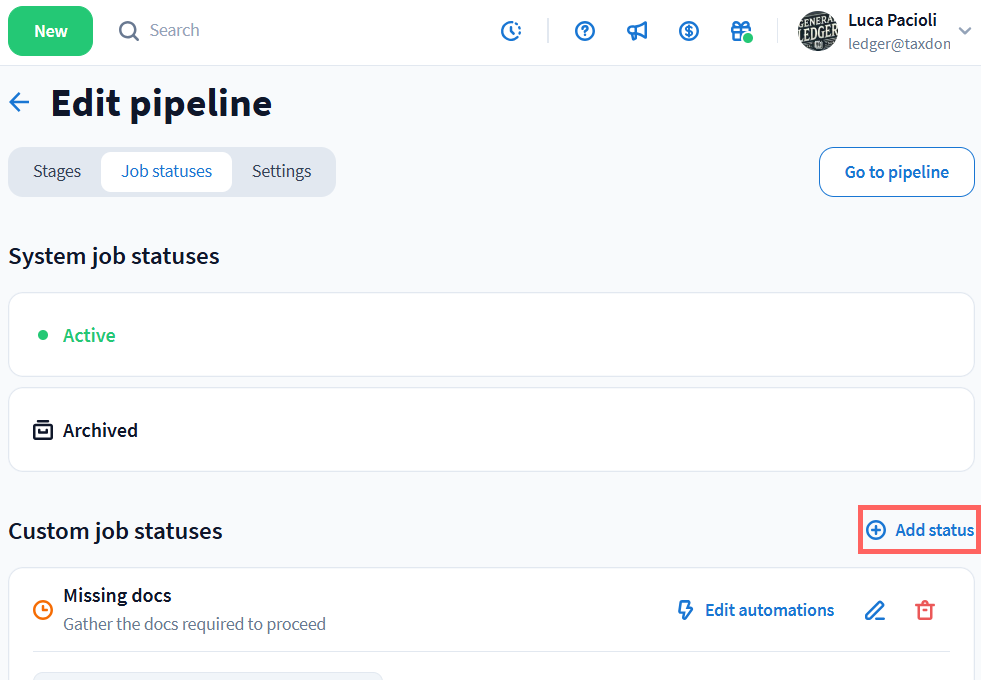Click the gift box icon

(x=741, y=31)
